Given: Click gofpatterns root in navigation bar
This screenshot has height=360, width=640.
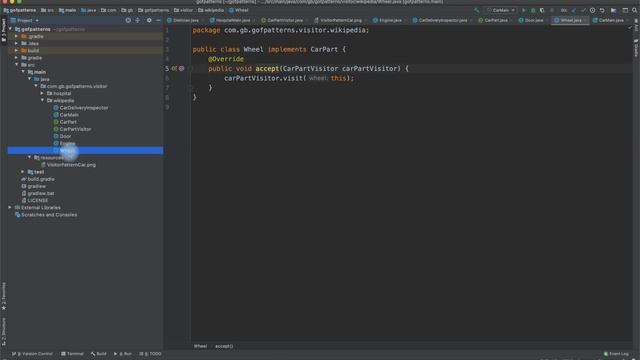Looking at the screenshot, I should click(20, 10).
